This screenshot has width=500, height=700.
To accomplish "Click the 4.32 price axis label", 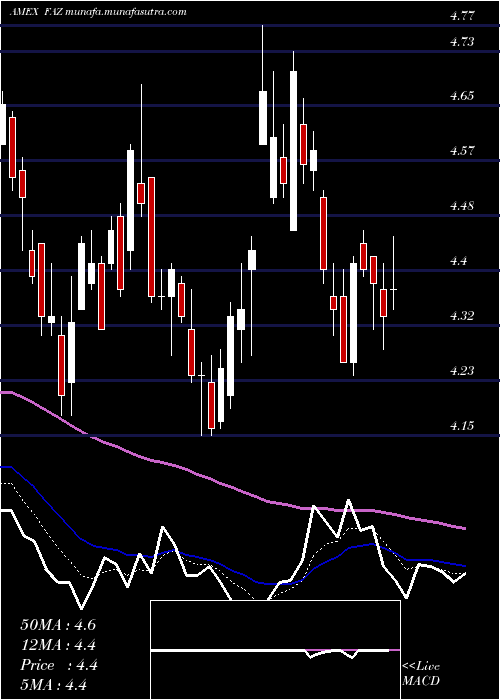I will click(462, 316).
